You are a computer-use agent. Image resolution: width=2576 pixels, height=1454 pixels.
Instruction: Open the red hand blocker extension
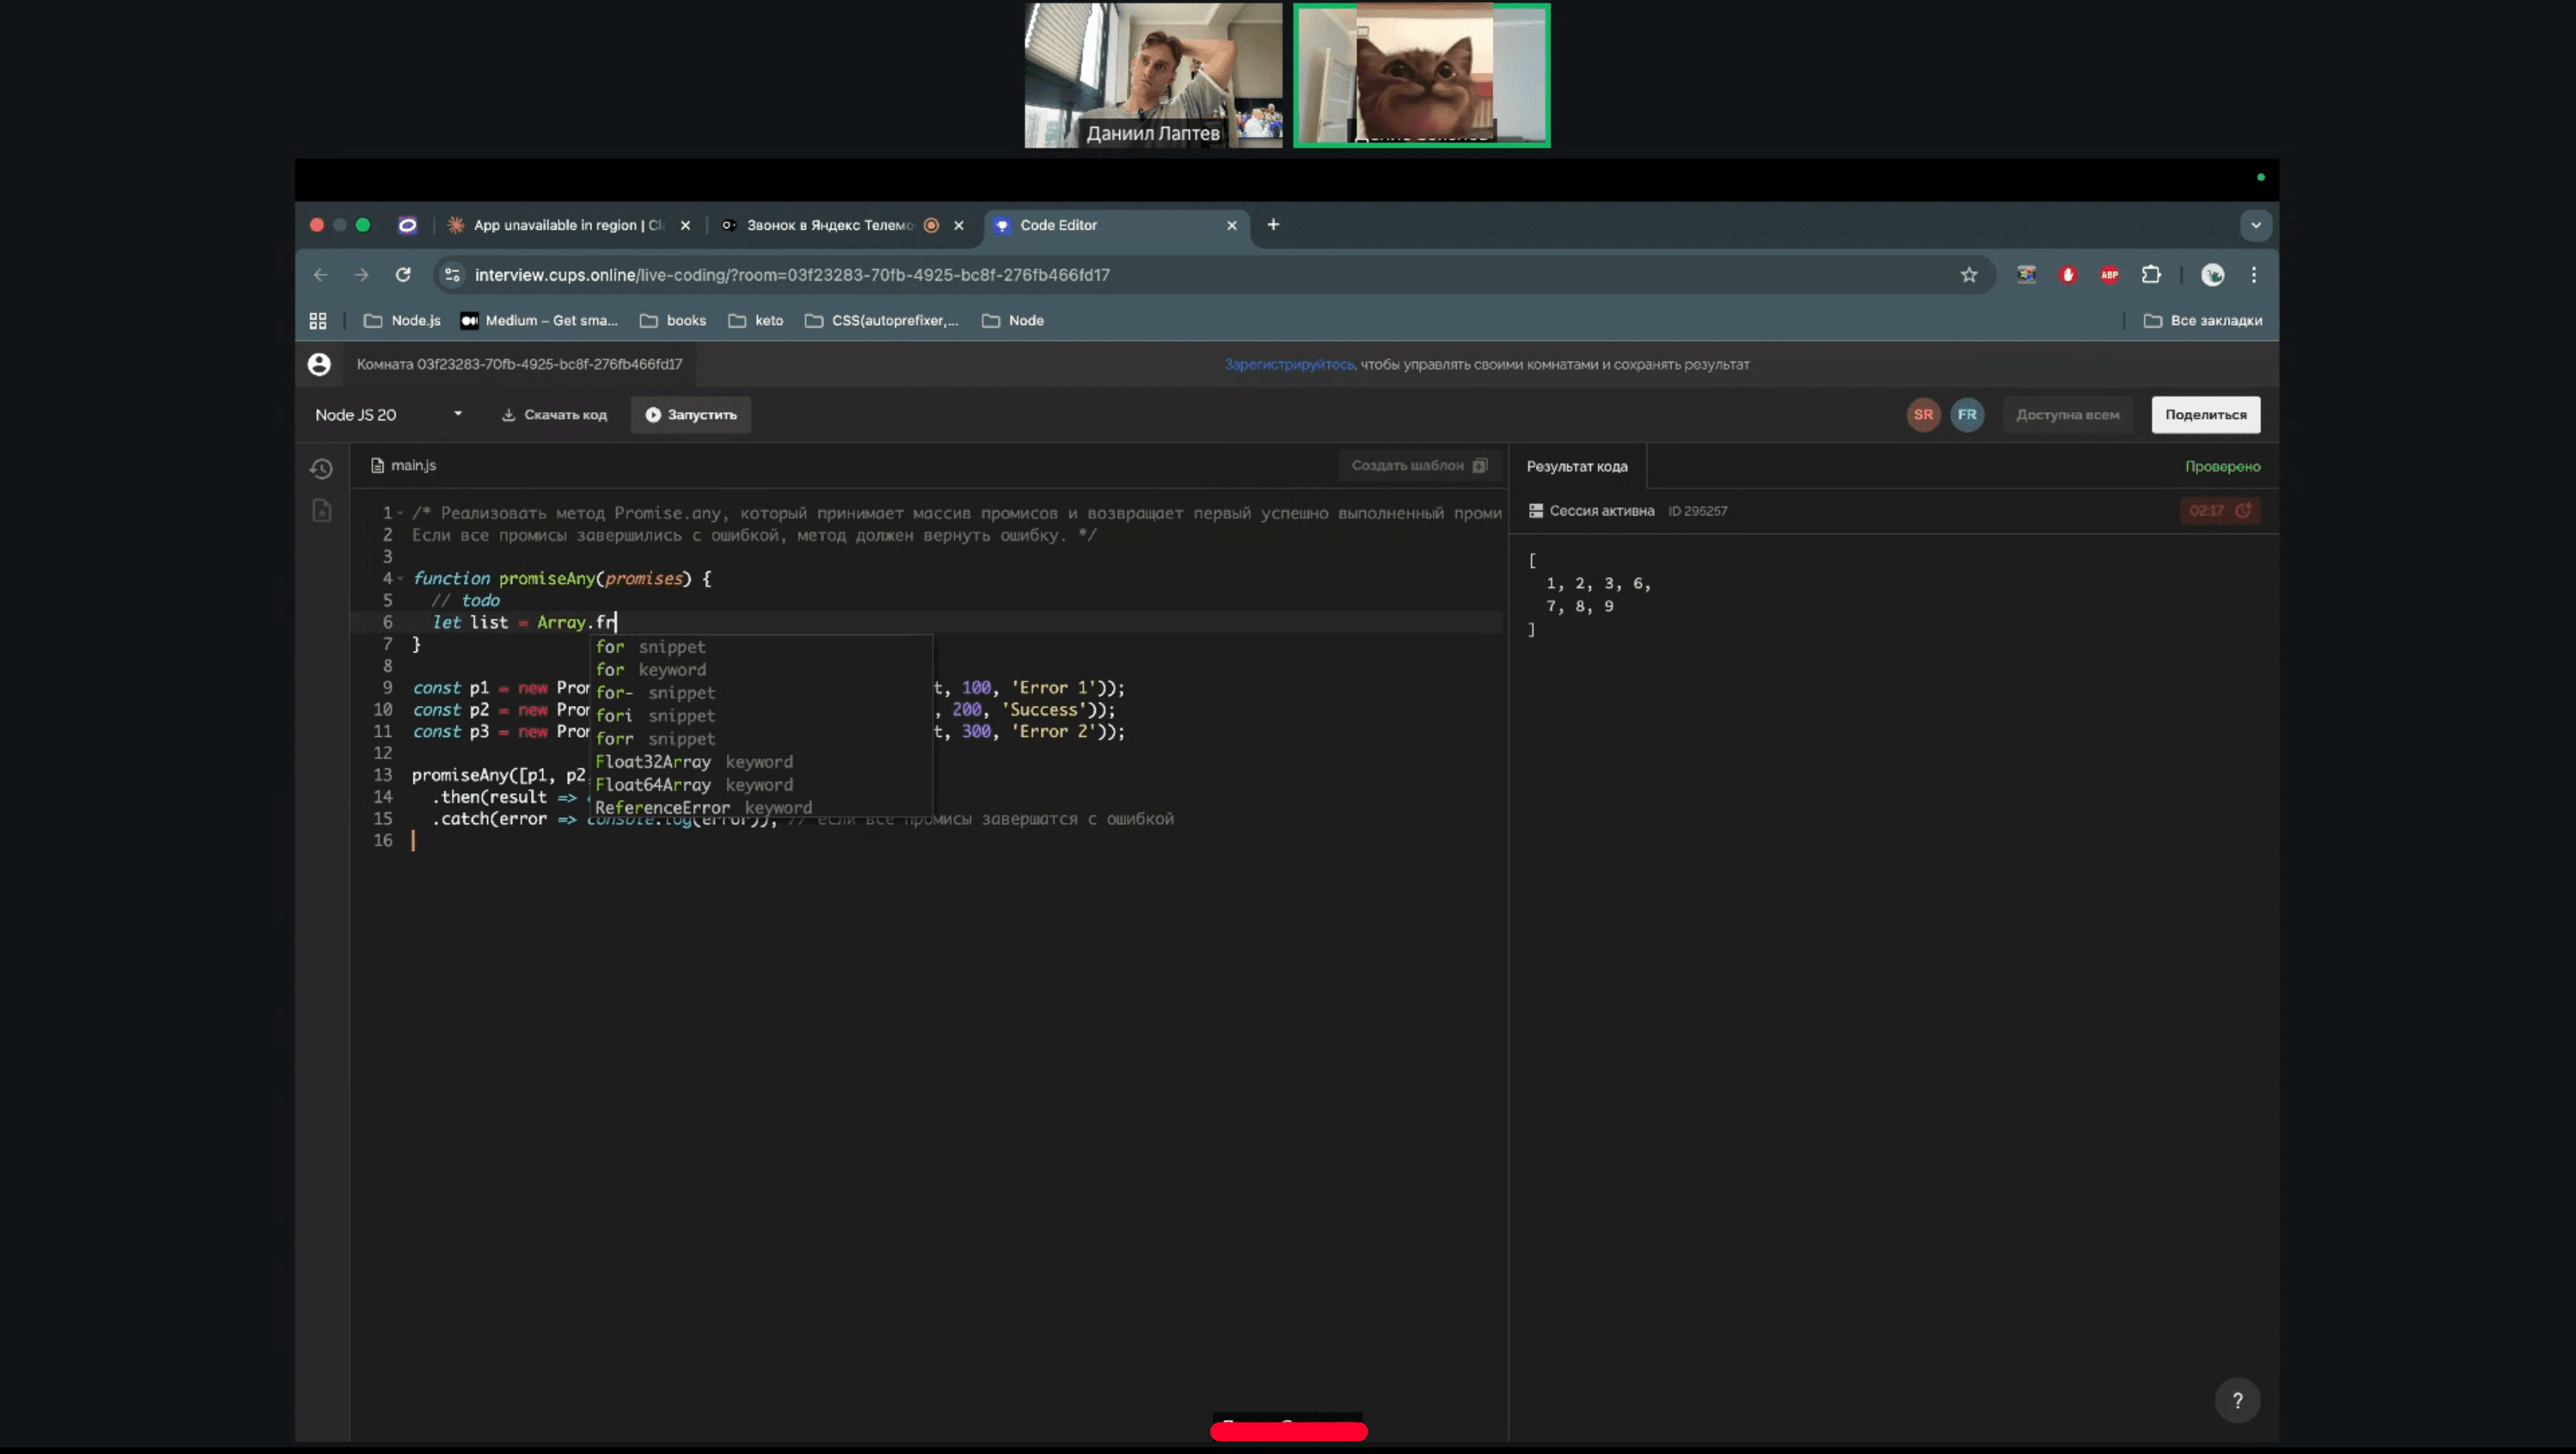click(x=2068, y=275)
